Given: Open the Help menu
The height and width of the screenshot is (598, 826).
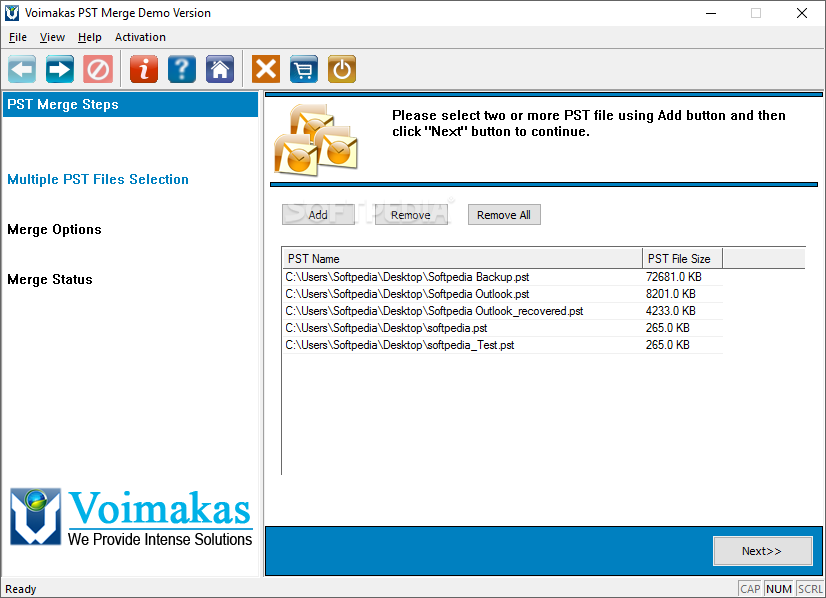Looking at the screenshot, I should (90, 37).
